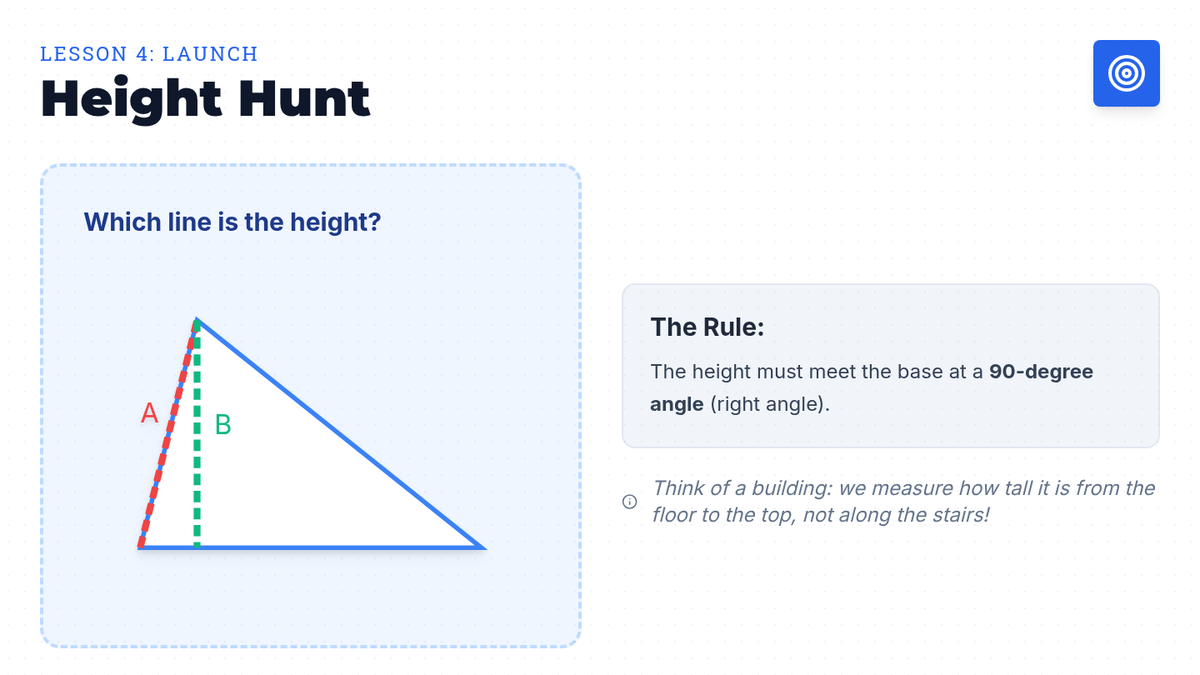
Task: Click the small info circle icon
Action: click(x=629, y=501)
